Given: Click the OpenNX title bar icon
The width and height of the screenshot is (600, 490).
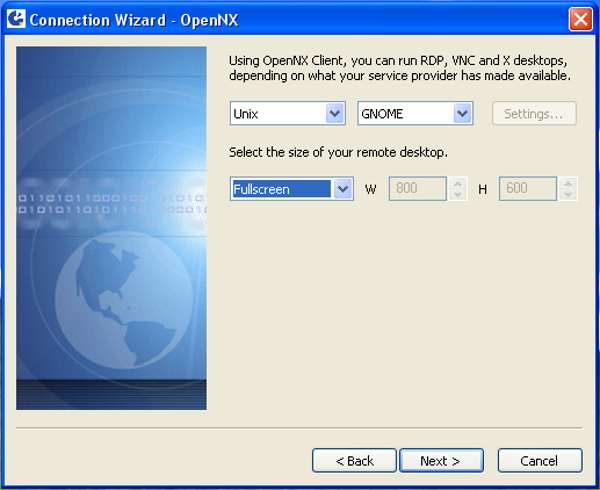Looking at the screenshot, I should click(16, 19).
